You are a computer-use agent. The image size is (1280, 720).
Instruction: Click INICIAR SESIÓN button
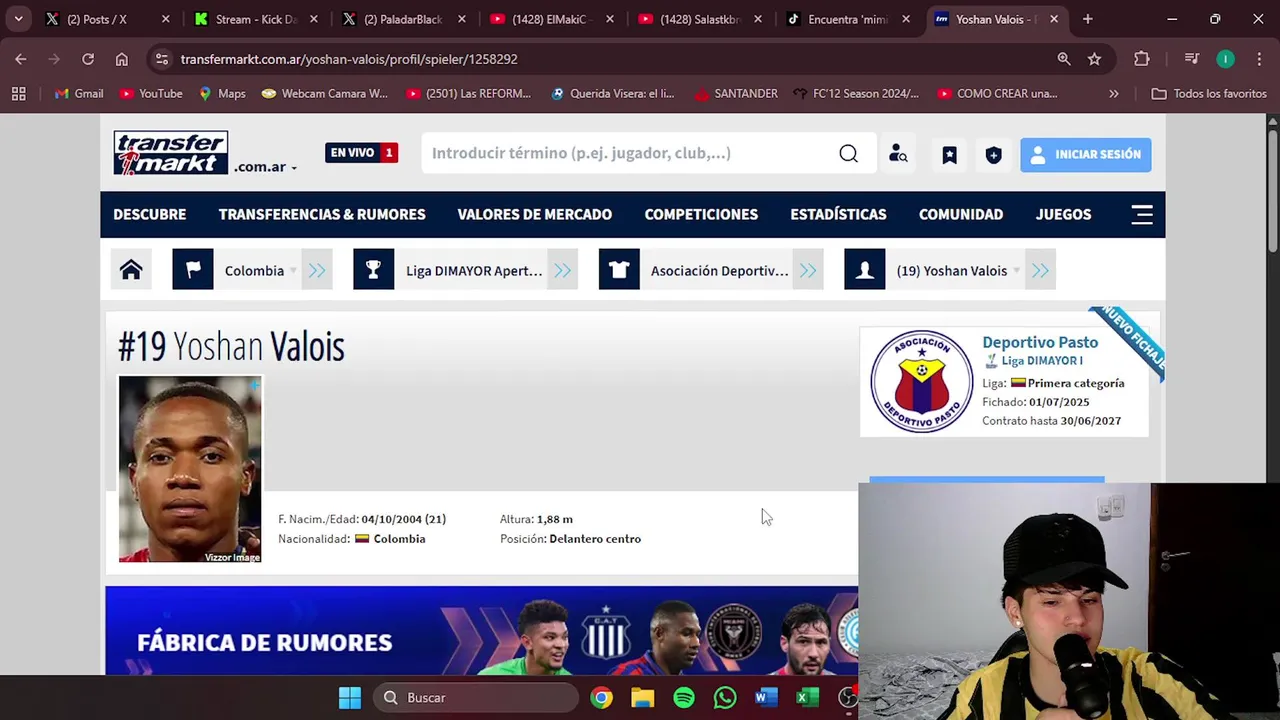pyautogui.click(x=1085, y=154)
